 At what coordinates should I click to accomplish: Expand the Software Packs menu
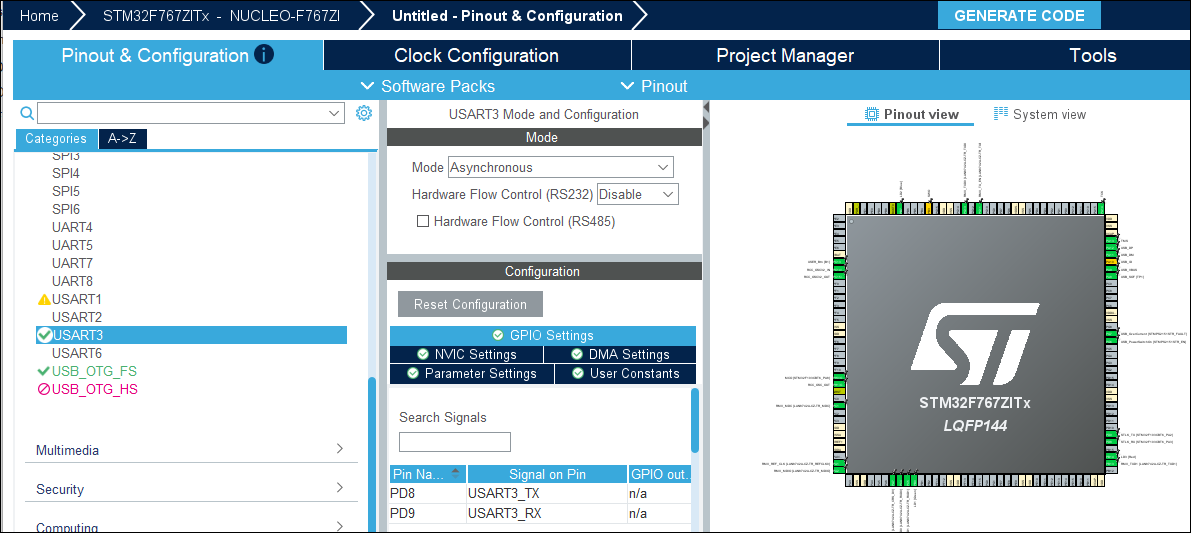tap(428, 86)
